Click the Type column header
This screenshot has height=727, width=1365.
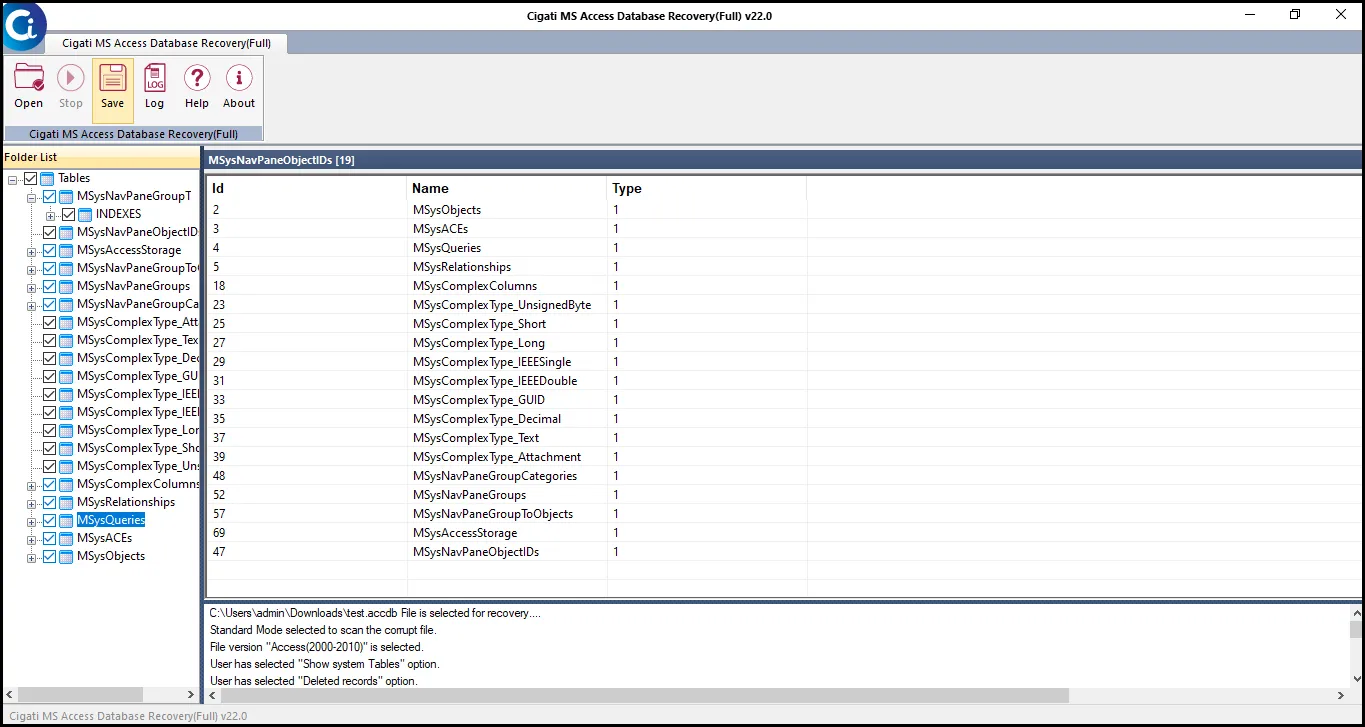[x=707, y=188]
